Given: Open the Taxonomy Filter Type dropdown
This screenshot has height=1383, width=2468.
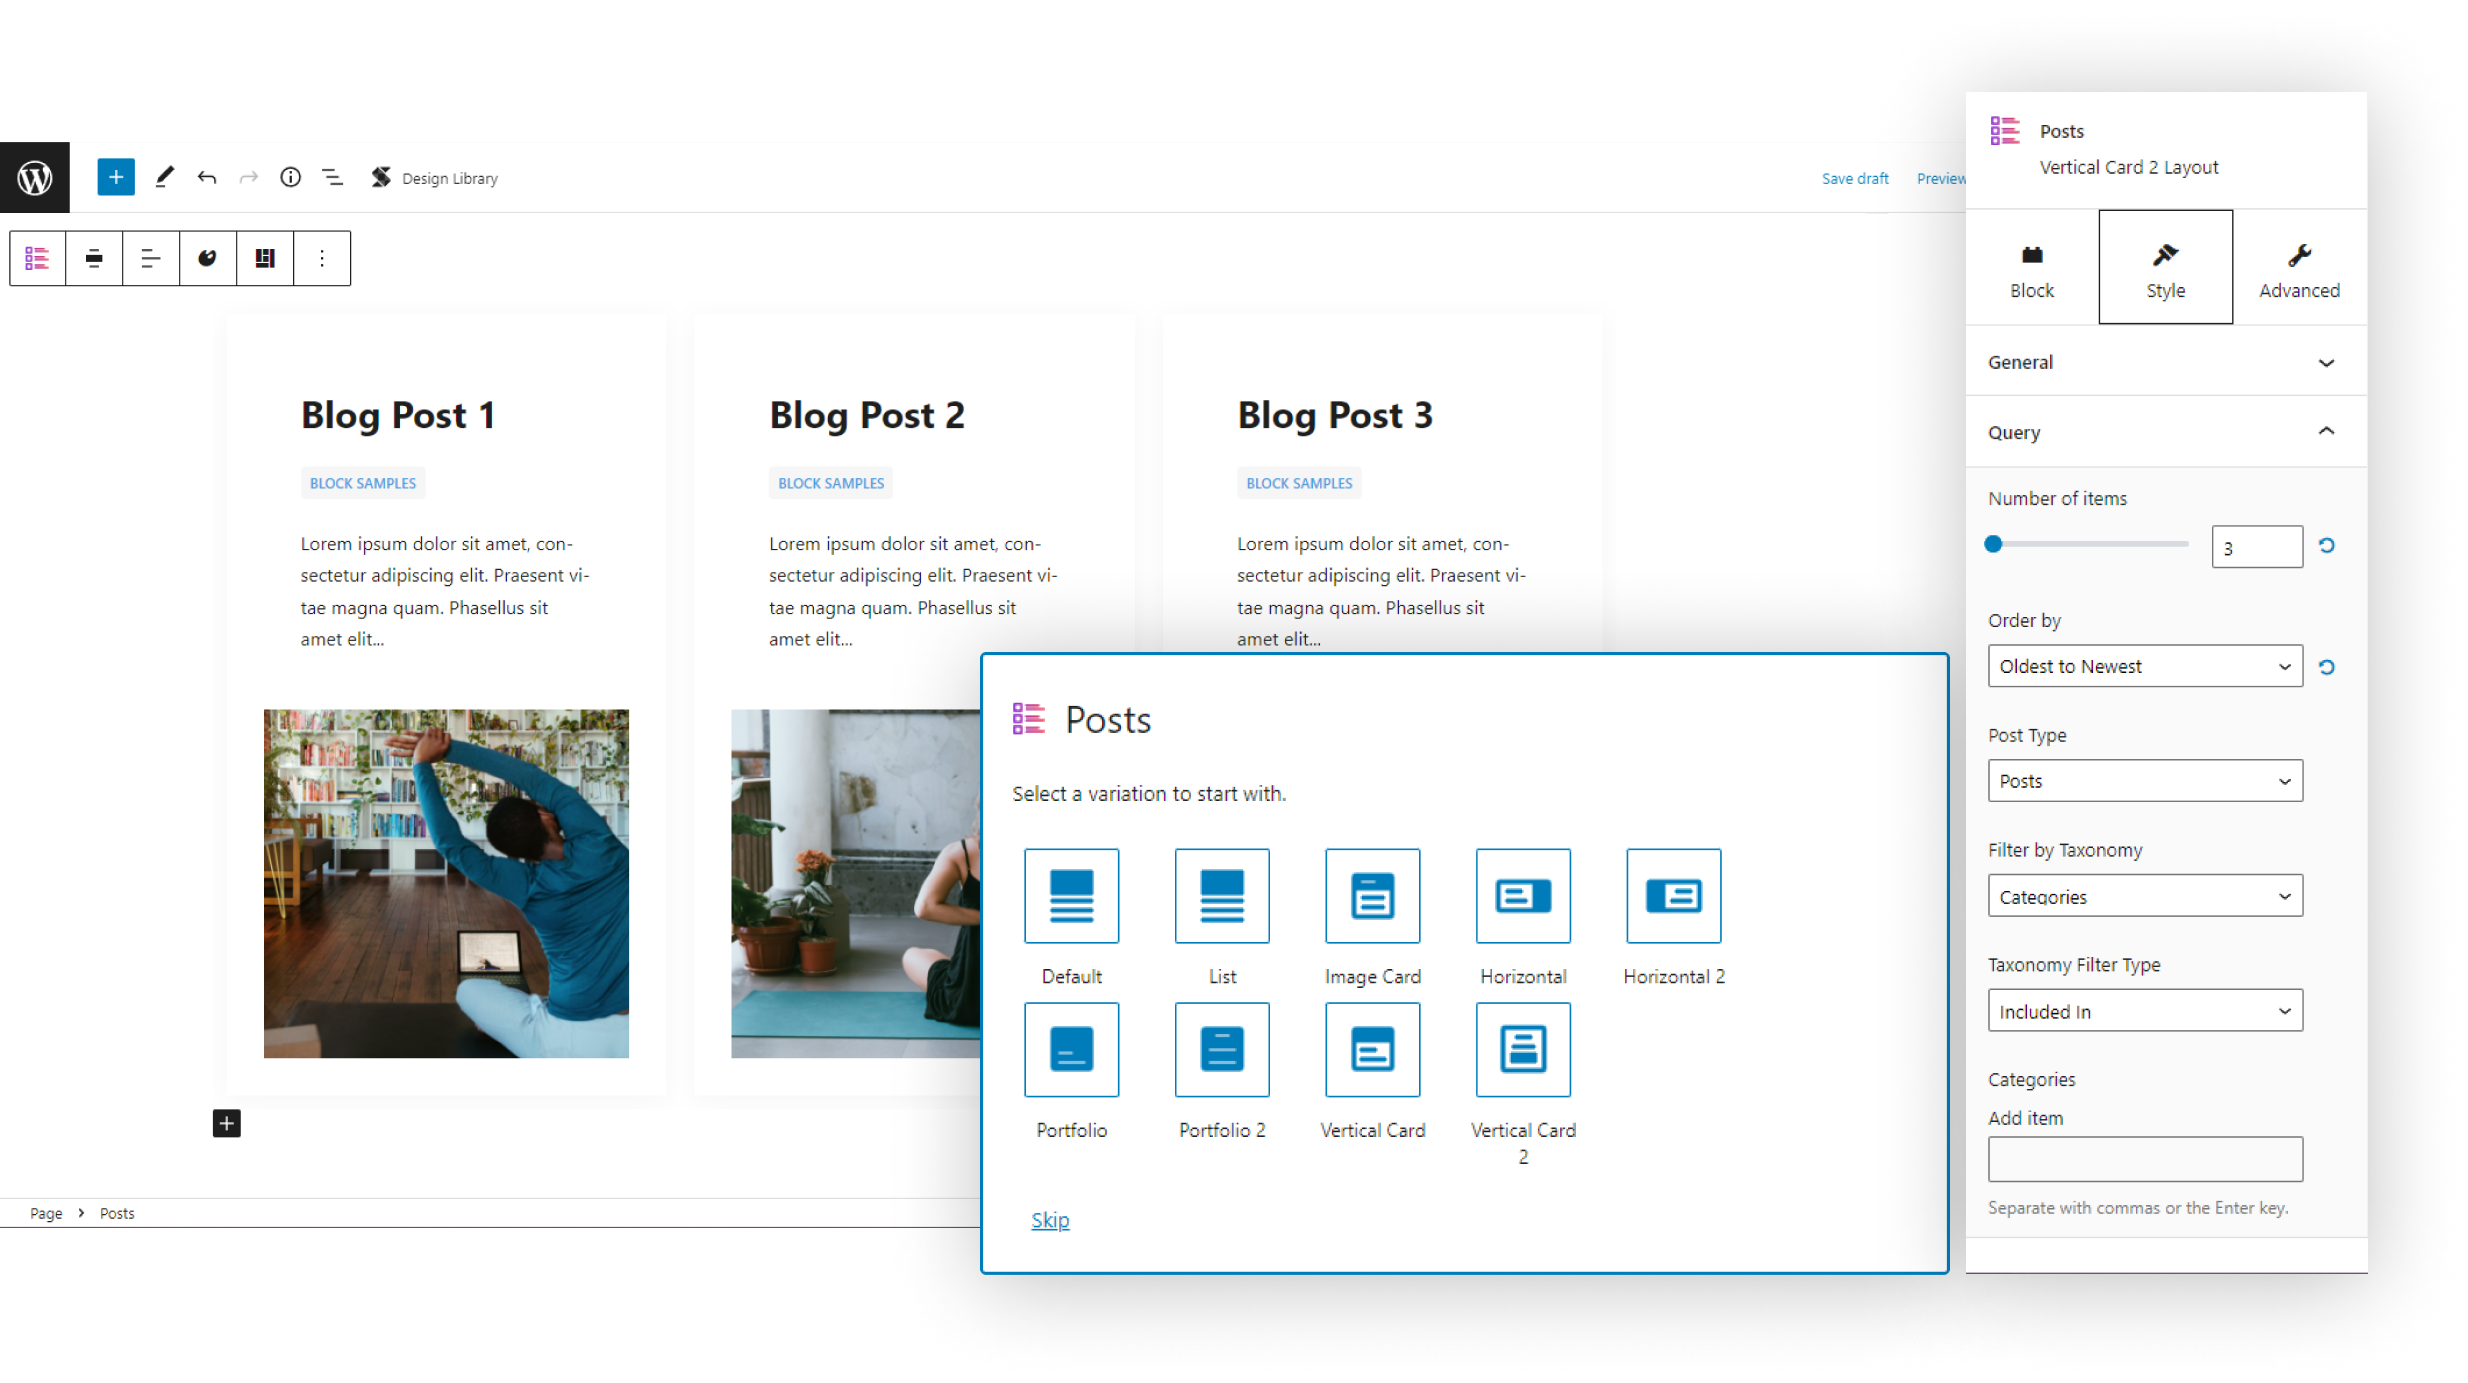Looking at the screenshot, I should (x=2144, y=1012).
